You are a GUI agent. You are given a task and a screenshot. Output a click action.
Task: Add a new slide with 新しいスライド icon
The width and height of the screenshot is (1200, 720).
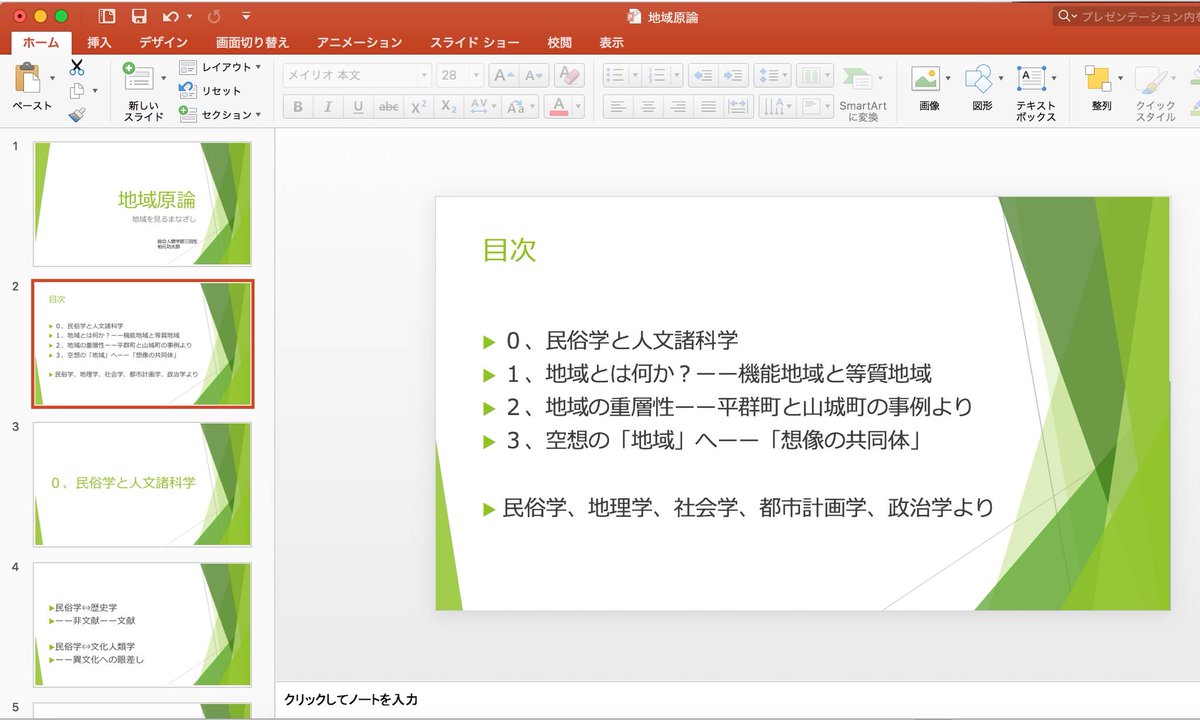tap(138, 77)
